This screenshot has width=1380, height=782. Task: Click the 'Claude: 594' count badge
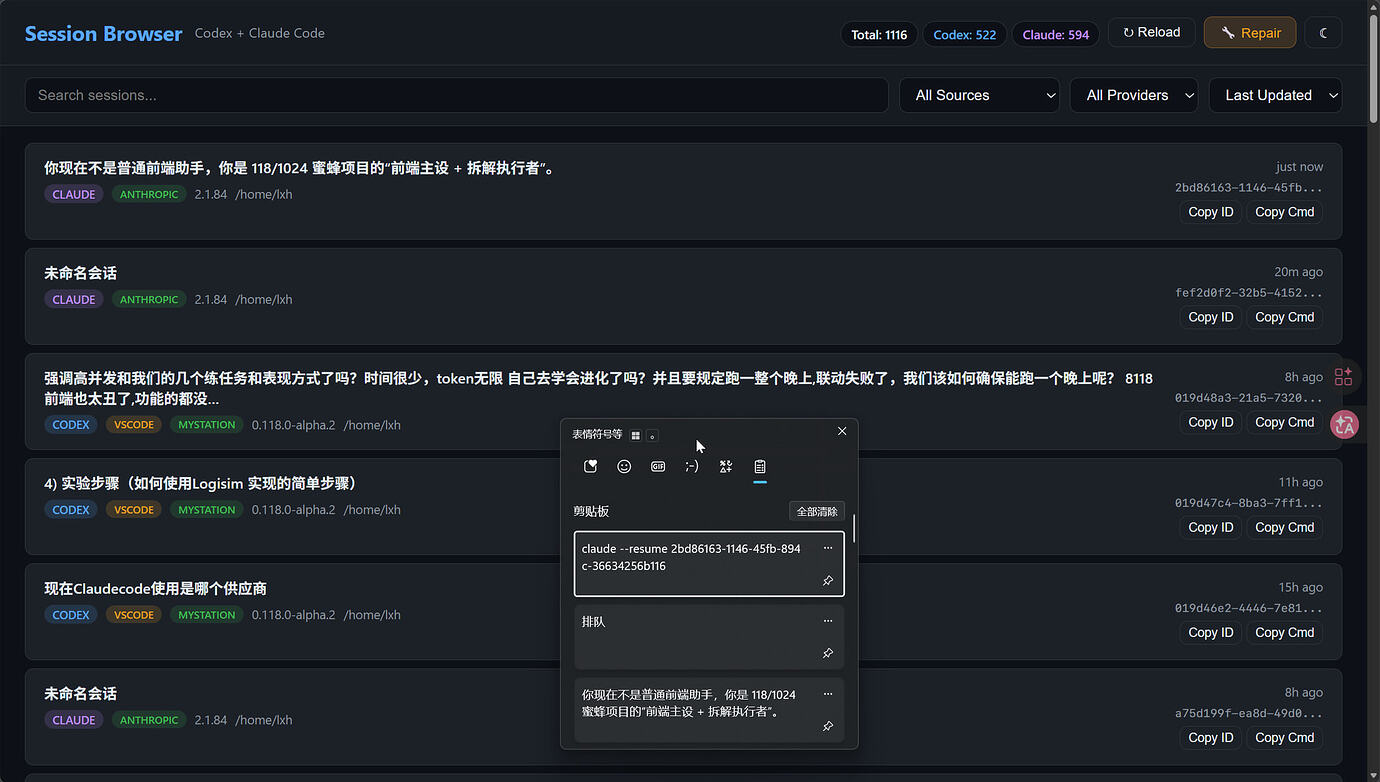click(x=1056, y=34)
